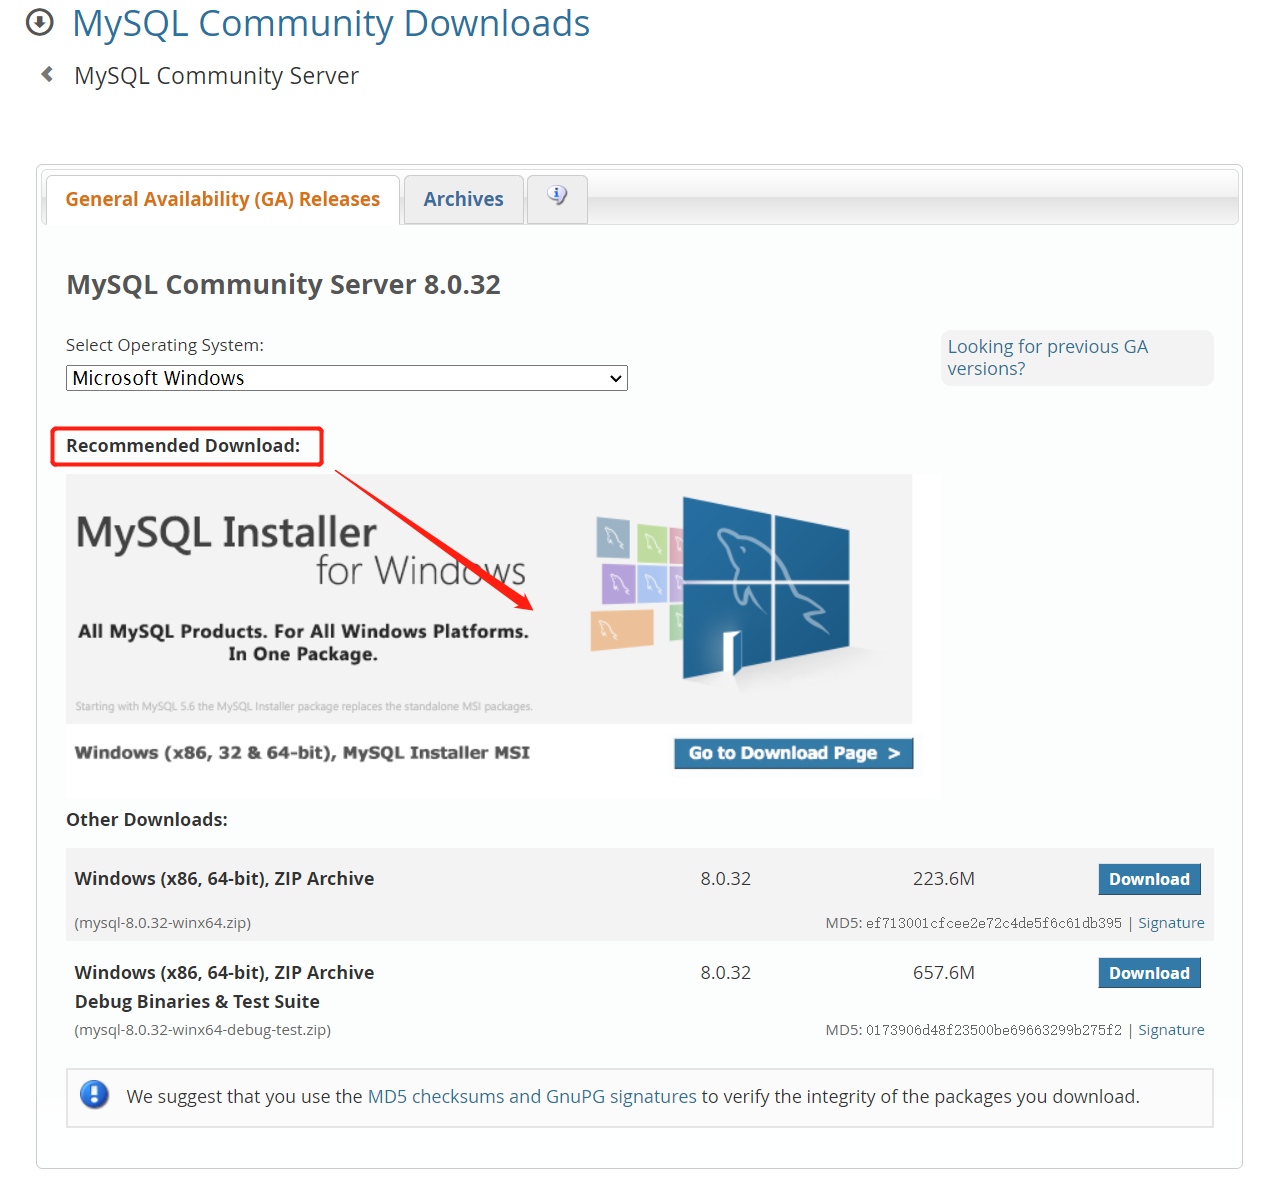Click the MySQL Community Server 8.0.32 heading
The image size is (1279, 1195).
[283, 285]
